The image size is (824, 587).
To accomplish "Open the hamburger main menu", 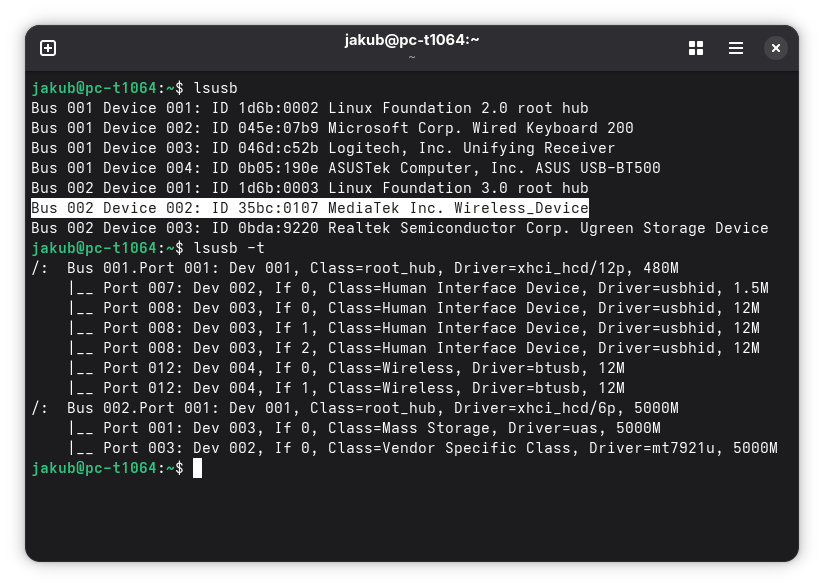I will pos(736,48).
